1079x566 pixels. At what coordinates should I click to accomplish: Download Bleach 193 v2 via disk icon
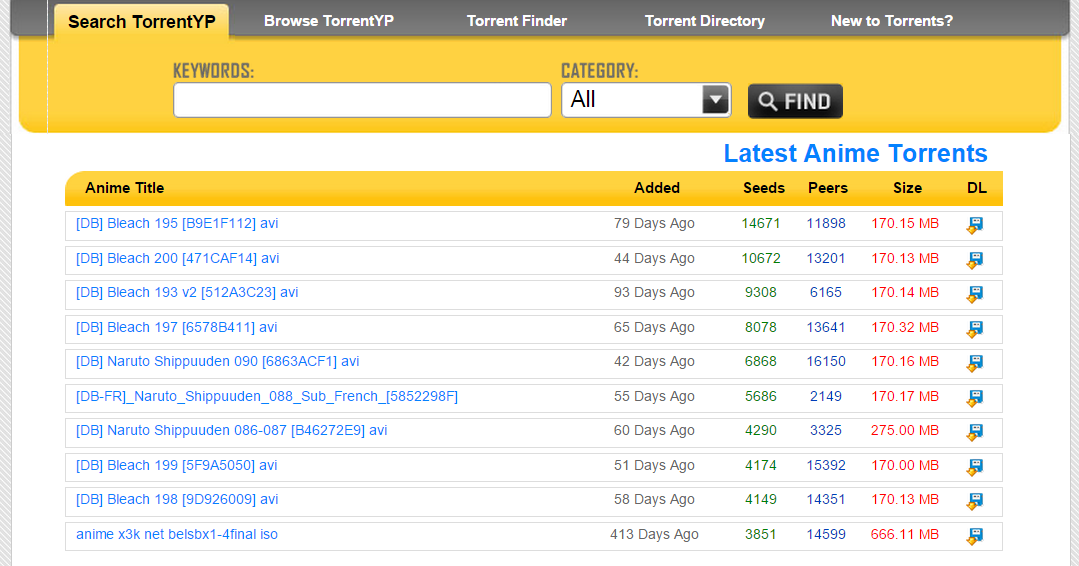click(975, 294)
